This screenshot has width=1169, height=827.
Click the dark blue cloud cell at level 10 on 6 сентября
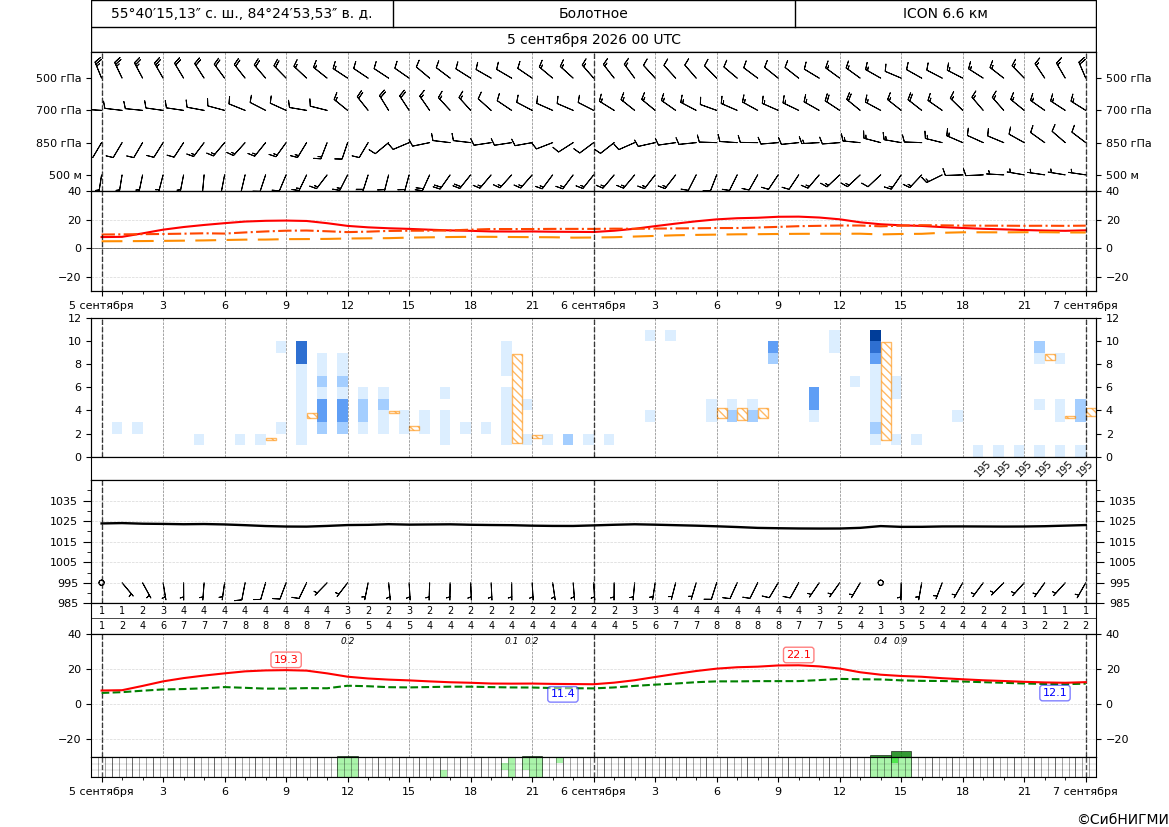pyautogui.click(x=875, y=336)
